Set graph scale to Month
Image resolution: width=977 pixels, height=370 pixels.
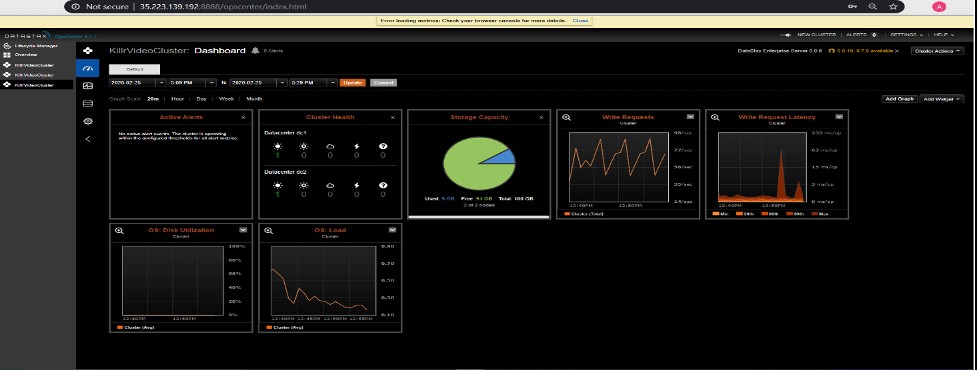point(254,98)
